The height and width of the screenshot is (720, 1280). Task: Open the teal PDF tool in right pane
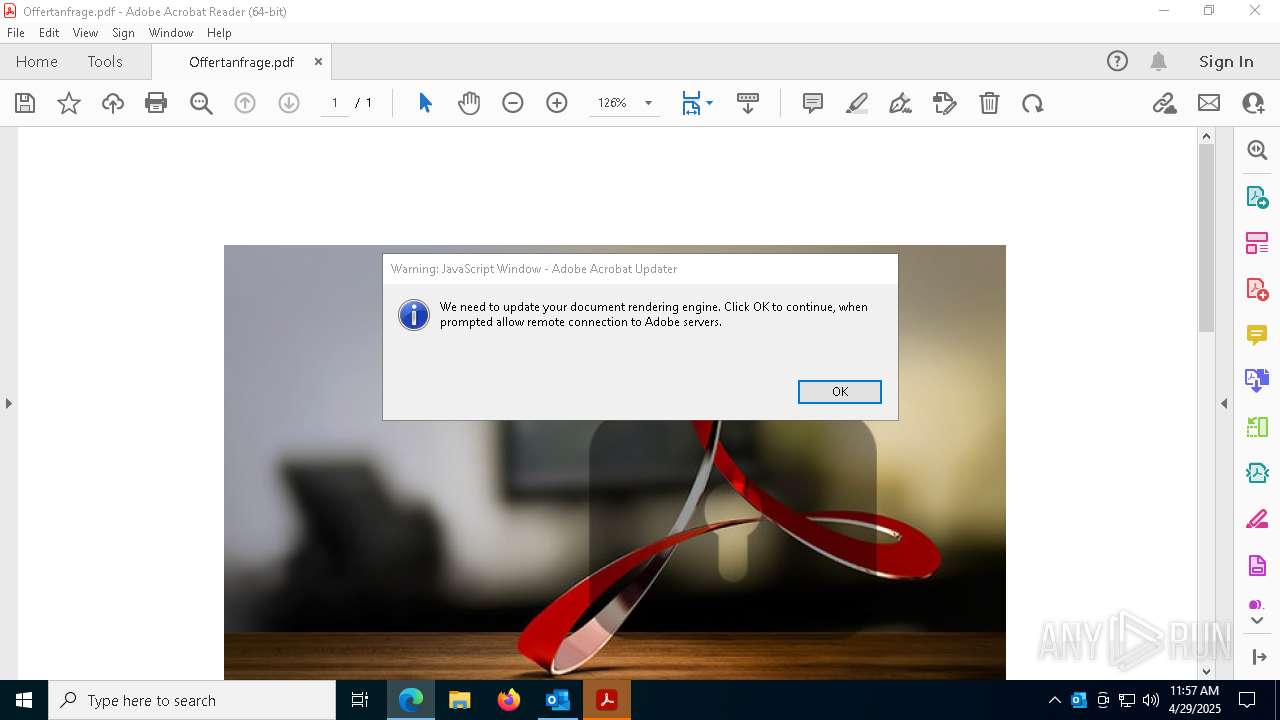[1257, 473]
